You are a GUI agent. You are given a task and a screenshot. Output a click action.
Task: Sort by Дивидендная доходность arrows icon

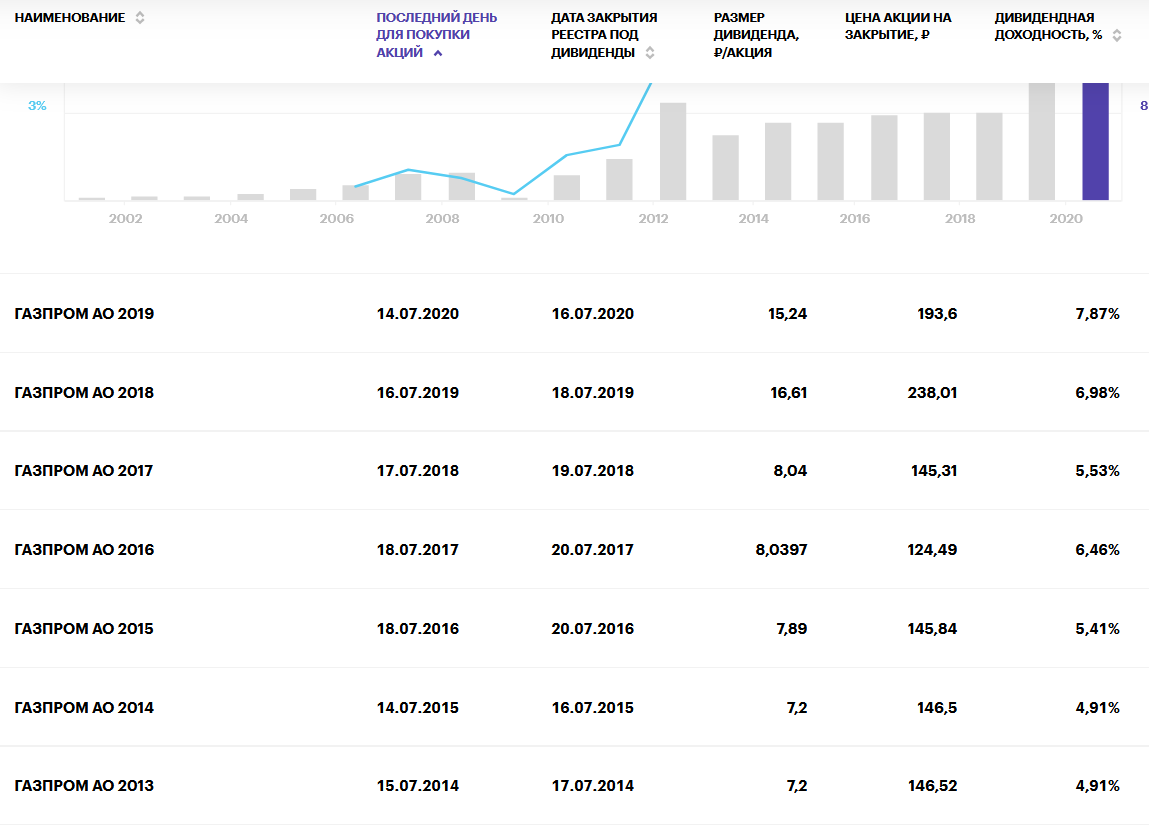click(x=1117, y=35)
